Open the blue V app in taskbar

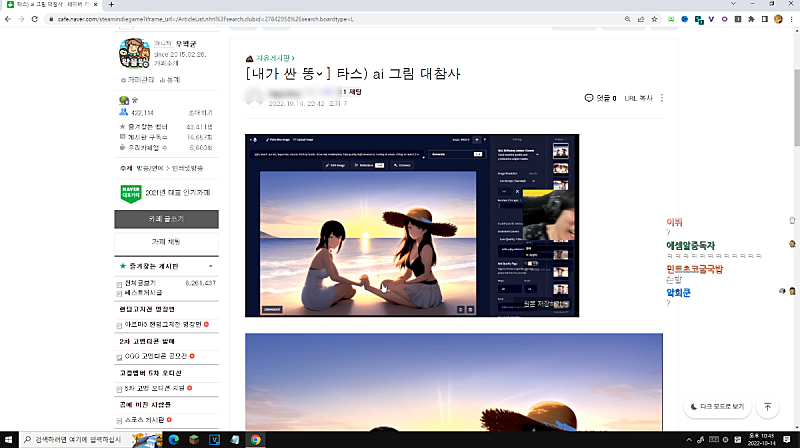tap(214, 439)
